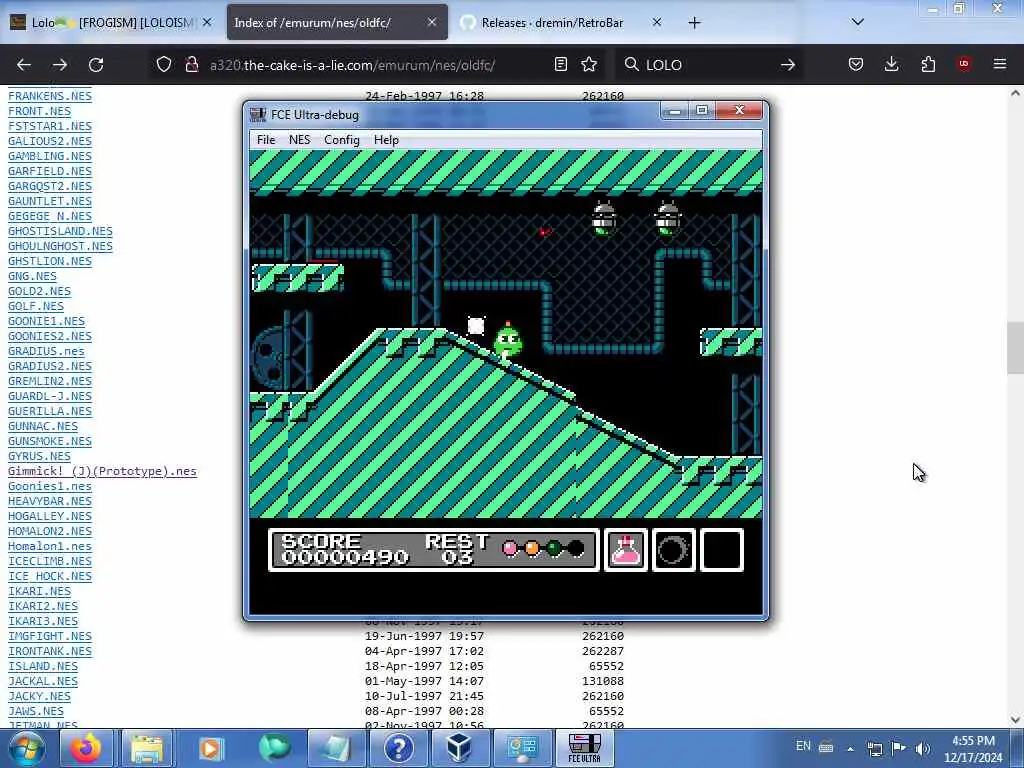Image resolution: width=1024 pixels, height=768 pixels.
Task: Click page vertical scrollbar thumb
Action: tap(1015, 348)
